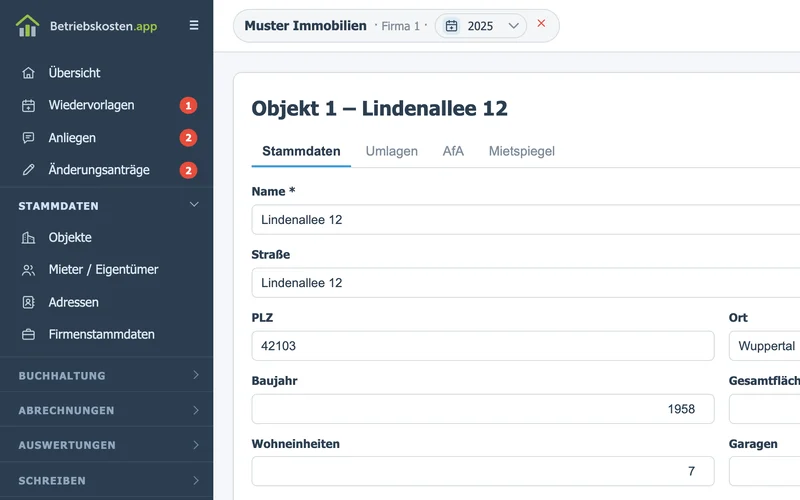Click the Firmenstammdaten briefcase icon
This screenshot has height=500, width=800.
(29, 335)
